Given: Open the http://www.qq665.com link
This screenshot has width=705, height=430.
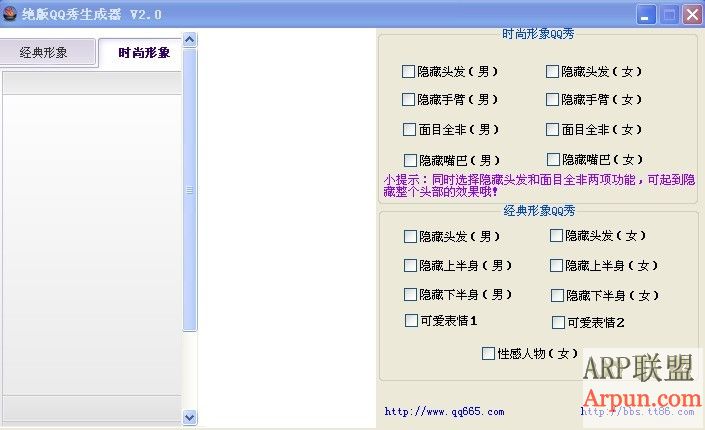Looking at the screenshot, I should pos(444,412).
